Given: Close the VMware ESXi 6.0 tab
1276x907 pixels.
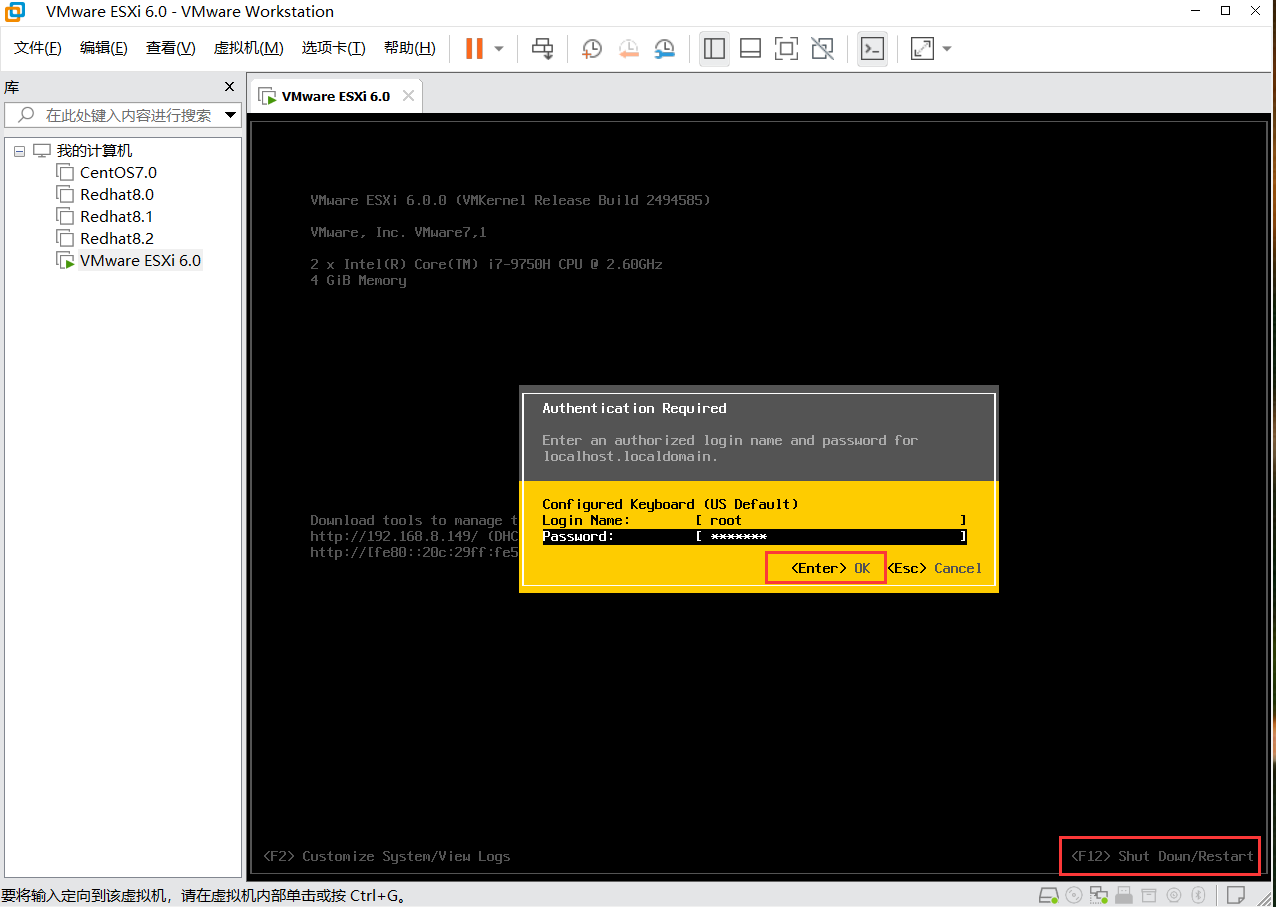Looking at the screenshot, I should click(x=408, y=96).
